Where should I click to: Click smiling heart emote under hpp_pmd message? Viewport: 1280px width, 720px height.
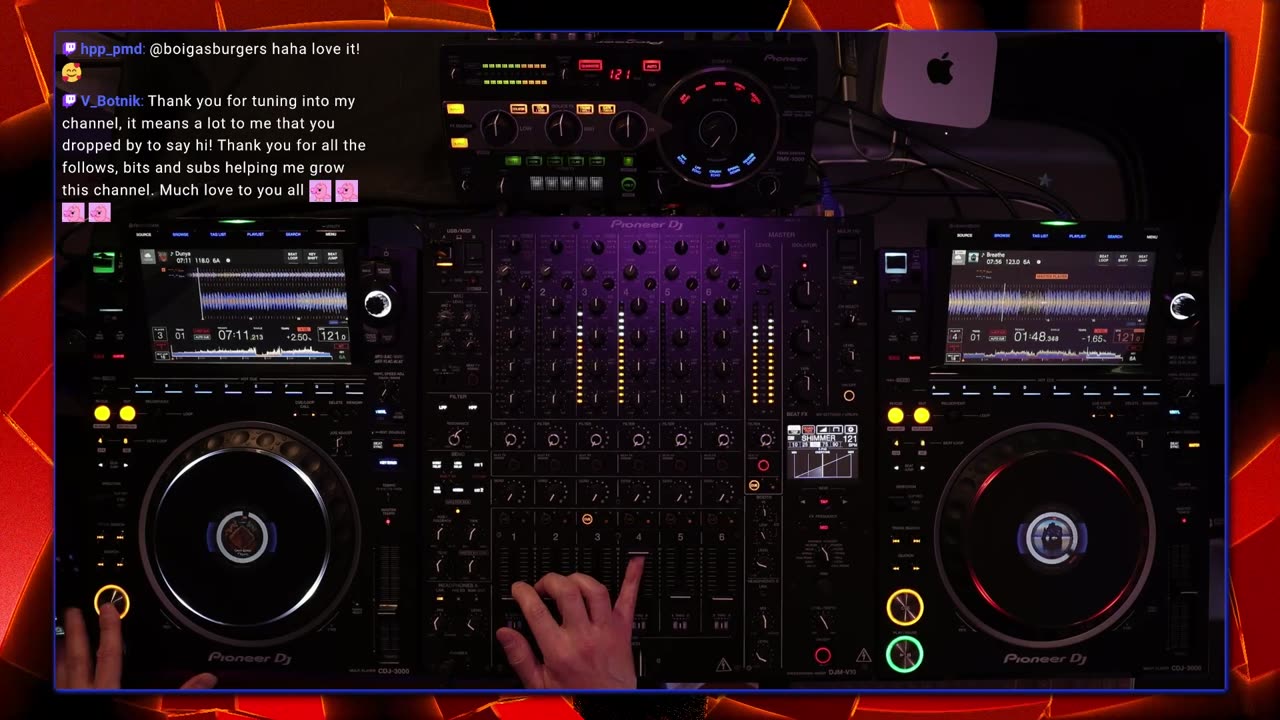pos(71,72)
